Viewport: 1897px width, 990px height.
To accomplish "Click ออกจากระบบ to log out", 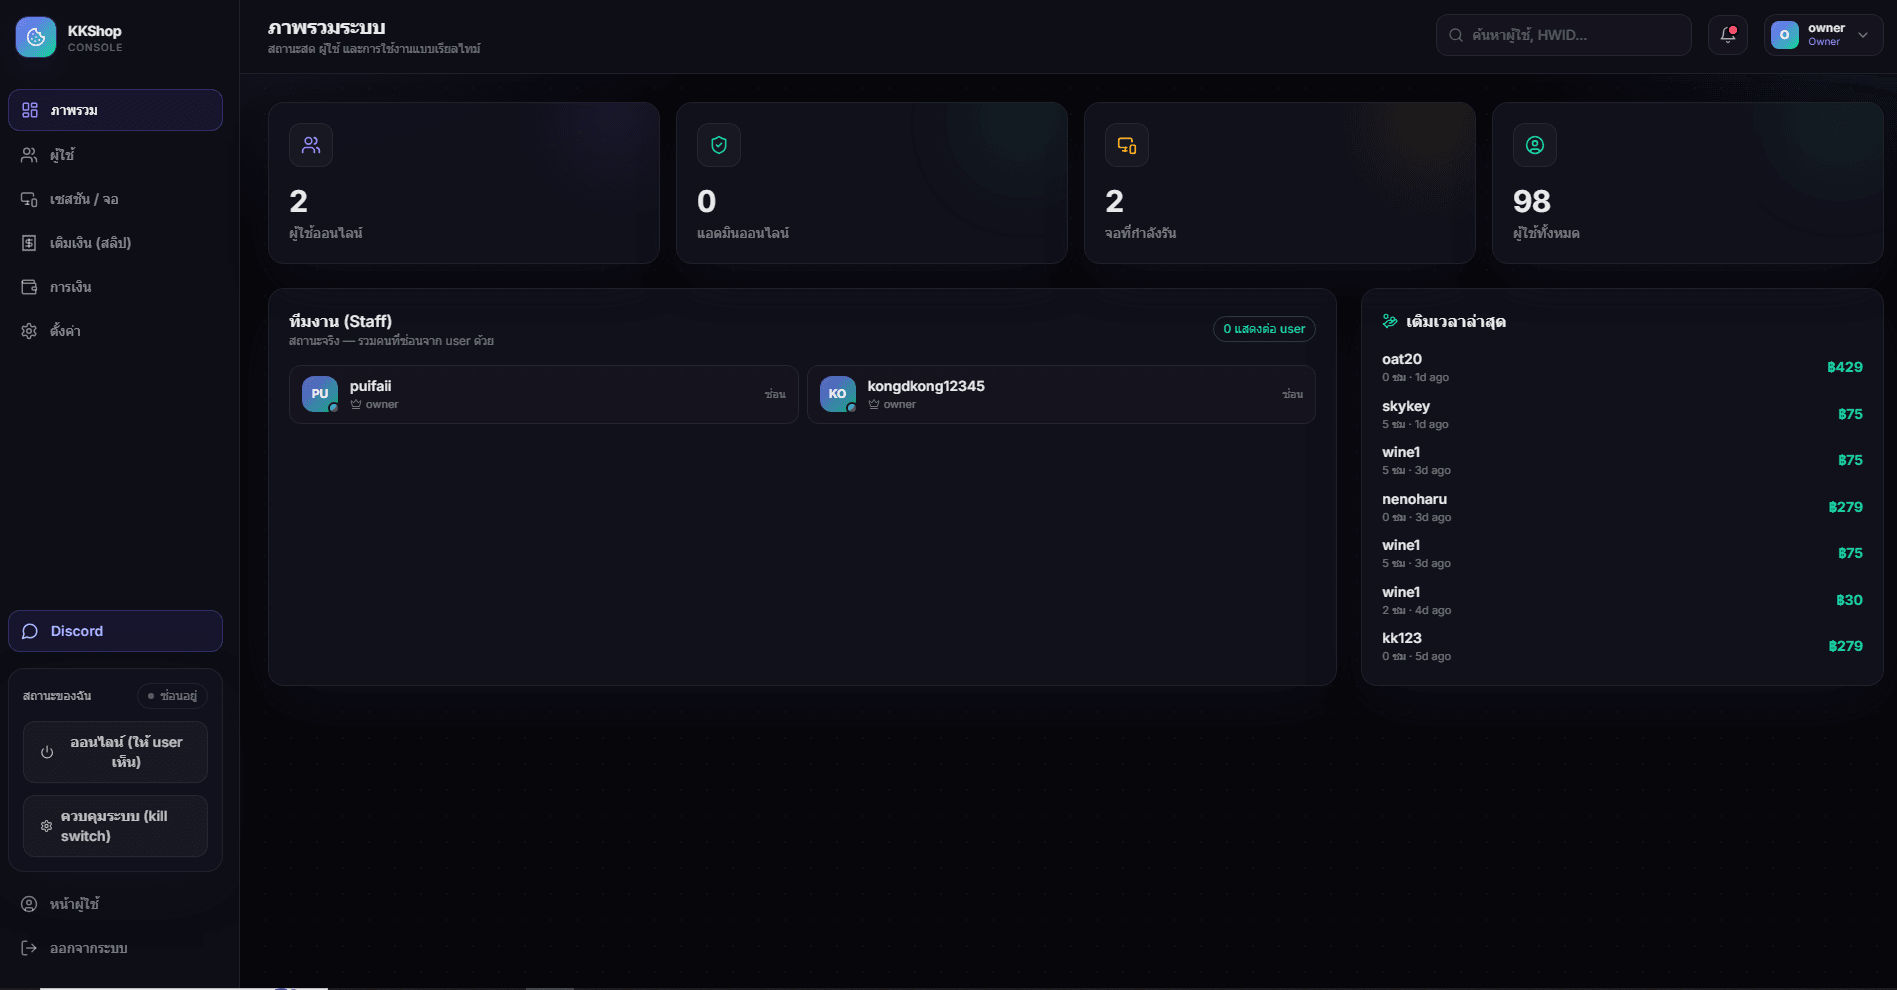I will (x=115, y=948).
